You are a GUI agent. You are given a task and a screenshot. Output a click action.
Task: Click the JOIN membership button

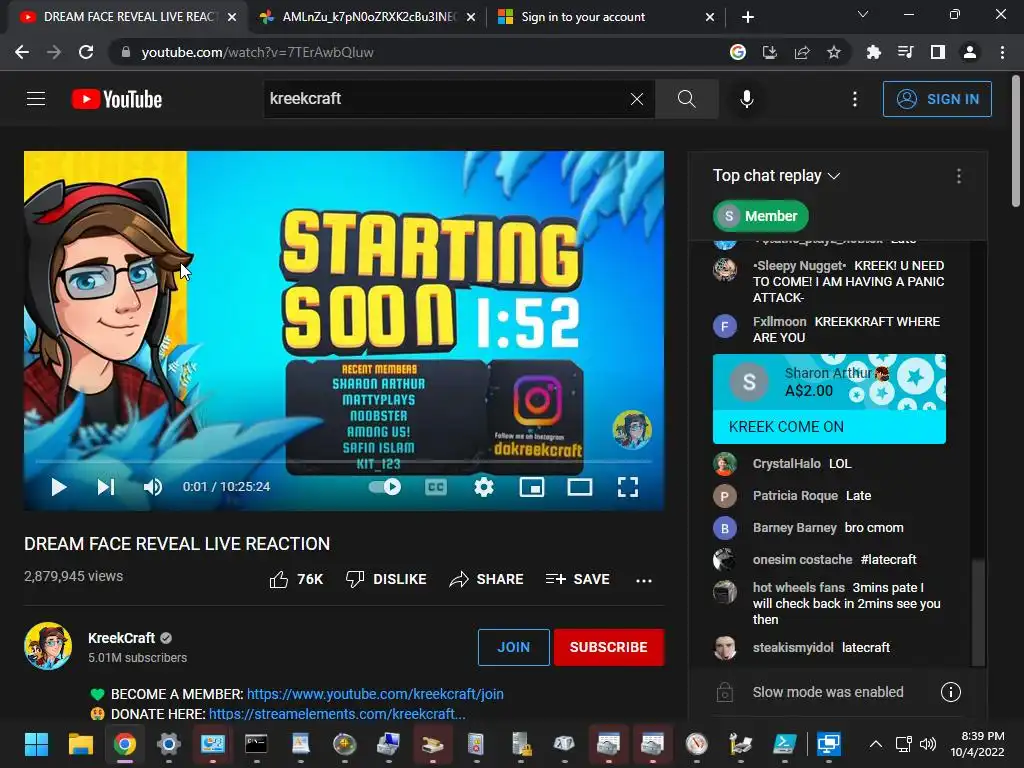[x=514, y=647]
